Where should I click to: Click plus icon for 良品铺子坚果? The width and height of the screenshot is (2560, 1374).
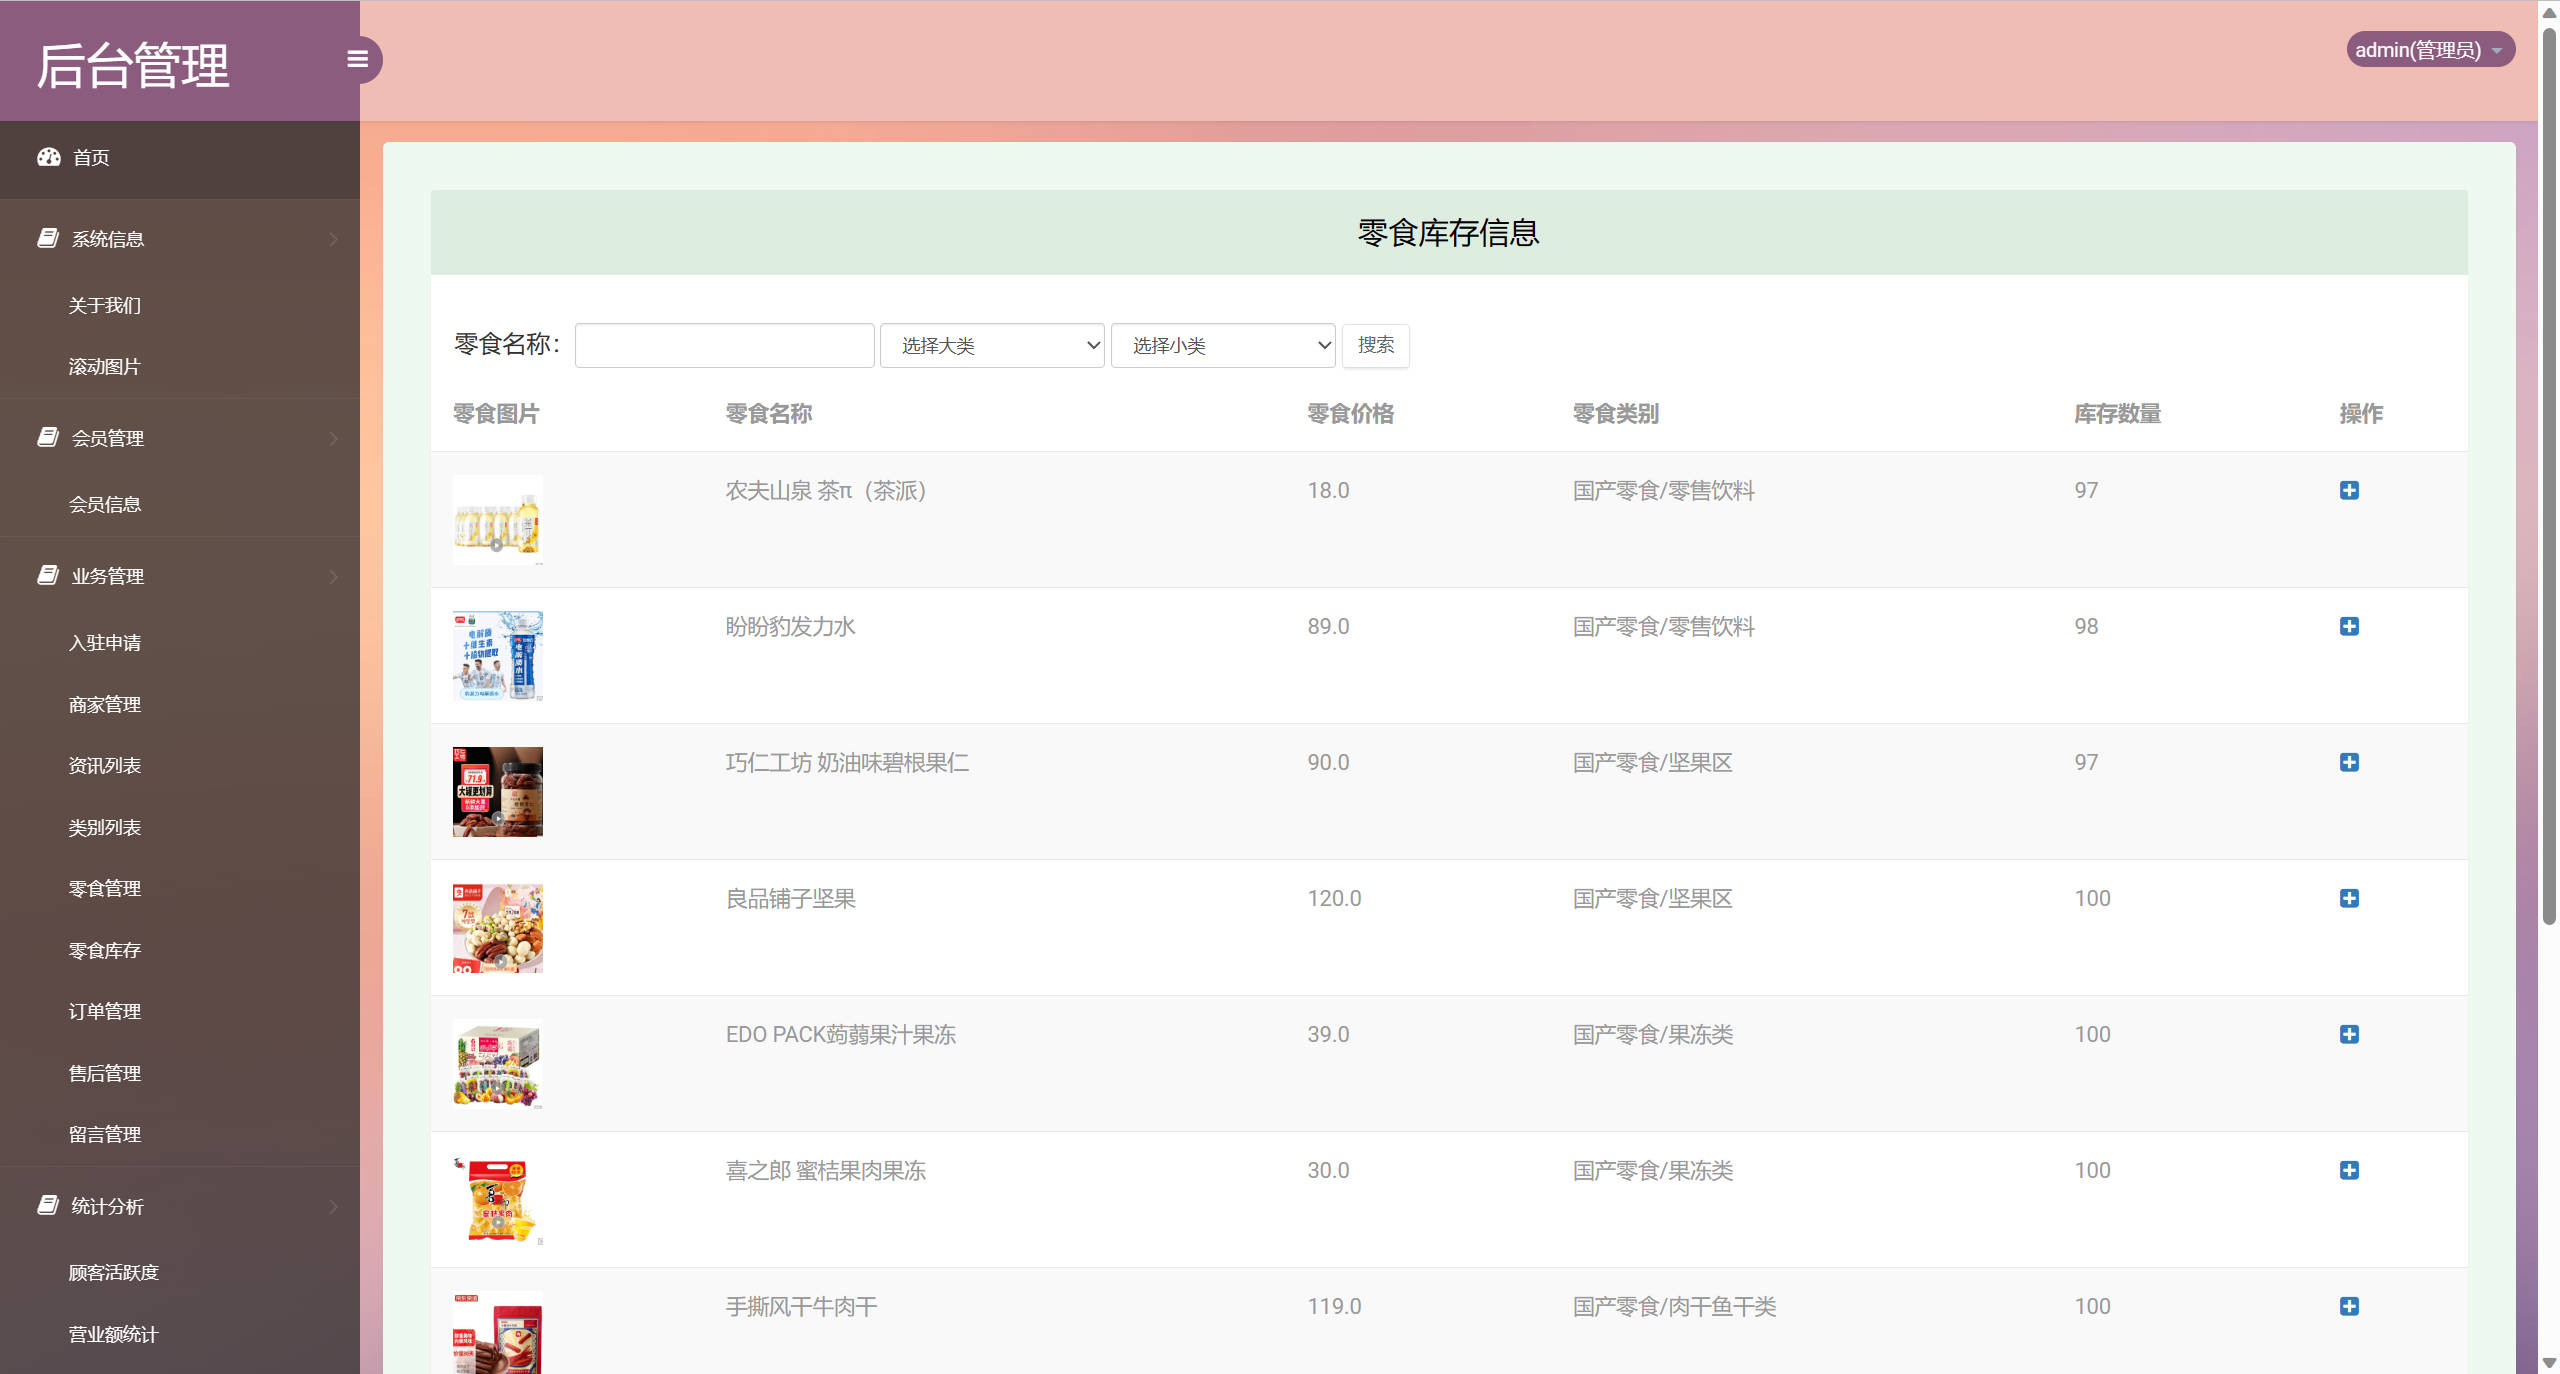(2349, 898)
